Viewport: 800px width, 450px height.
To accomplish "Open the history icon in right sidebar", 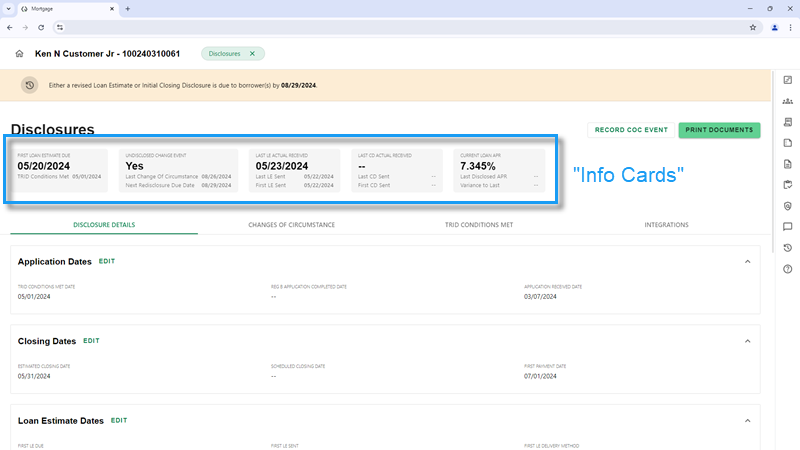I will pyautogui.click(x=788, y=247).
